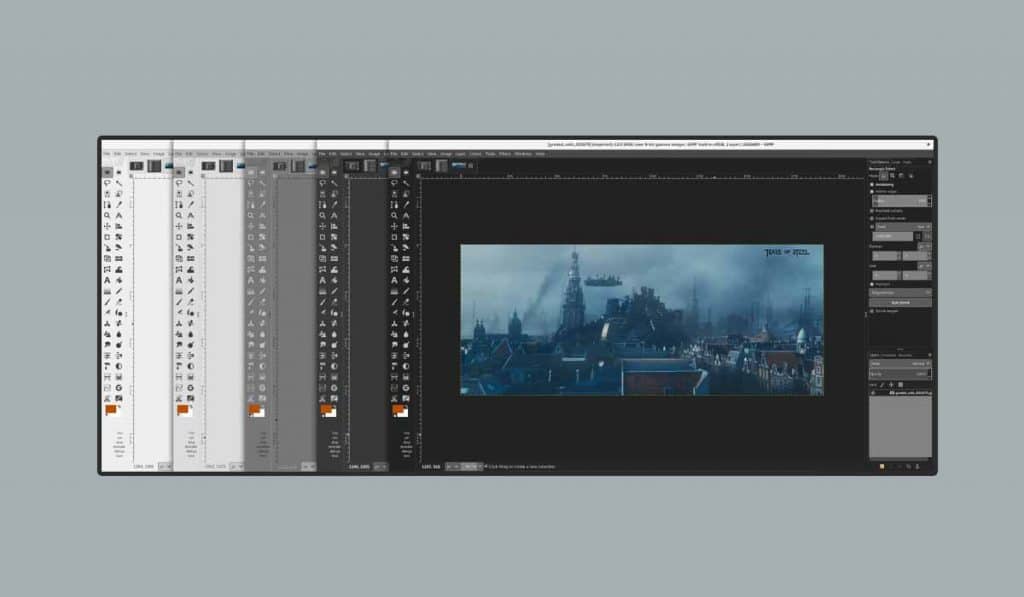
Task: Click foreground color swatch in darkest-theme toolbox
Action: (x=398, y=409)
